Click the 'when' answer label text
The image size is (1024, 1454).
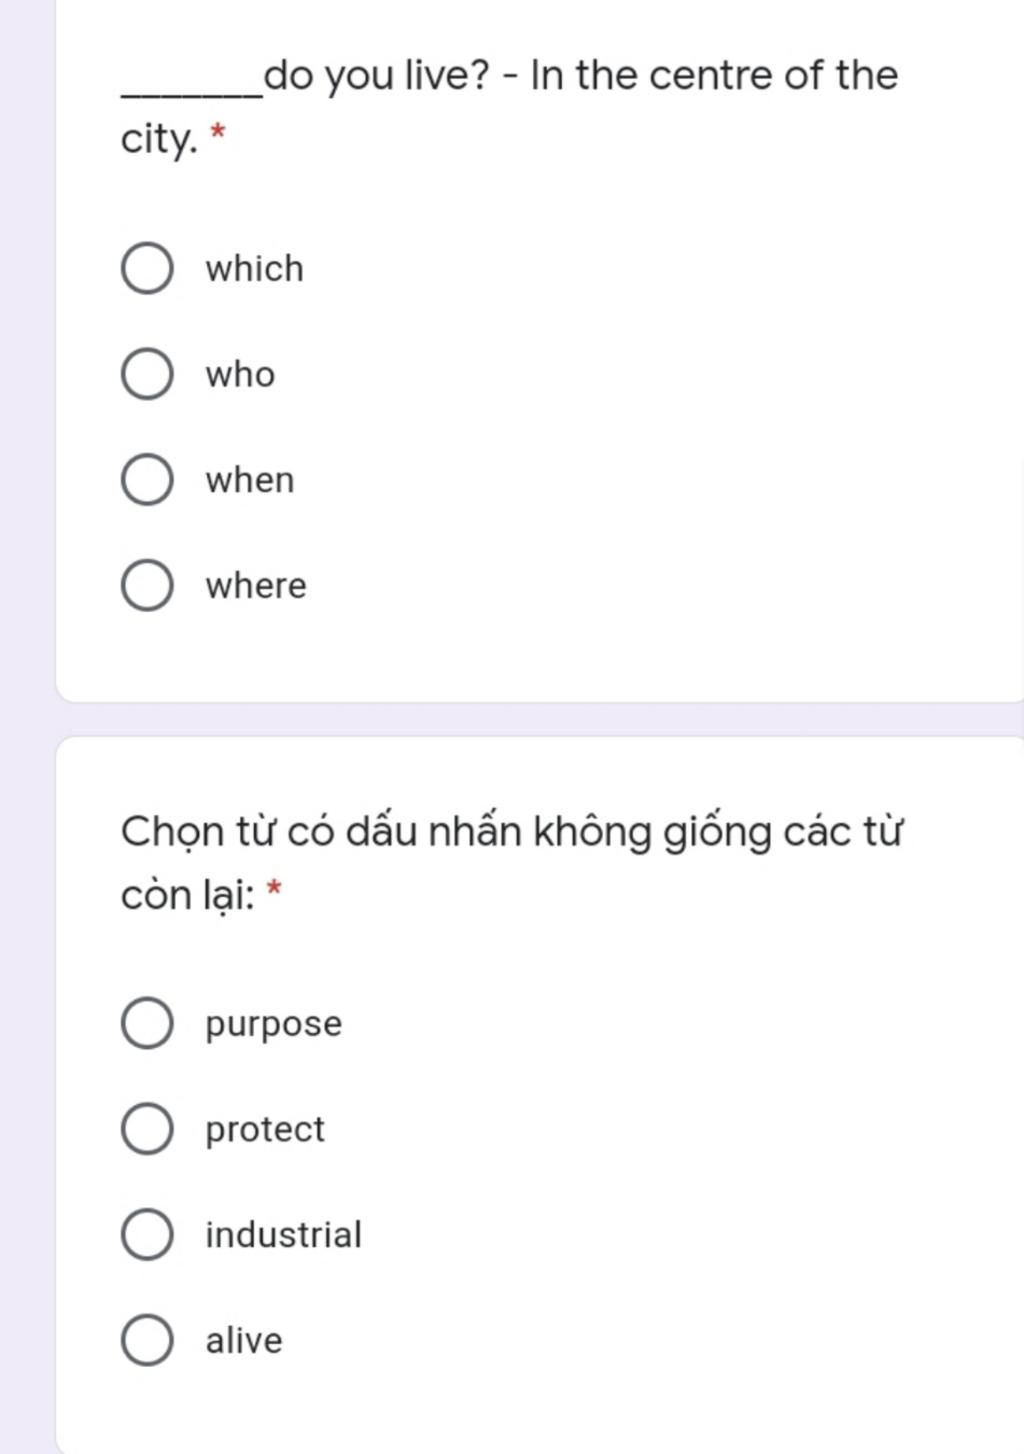coord(250,480)
